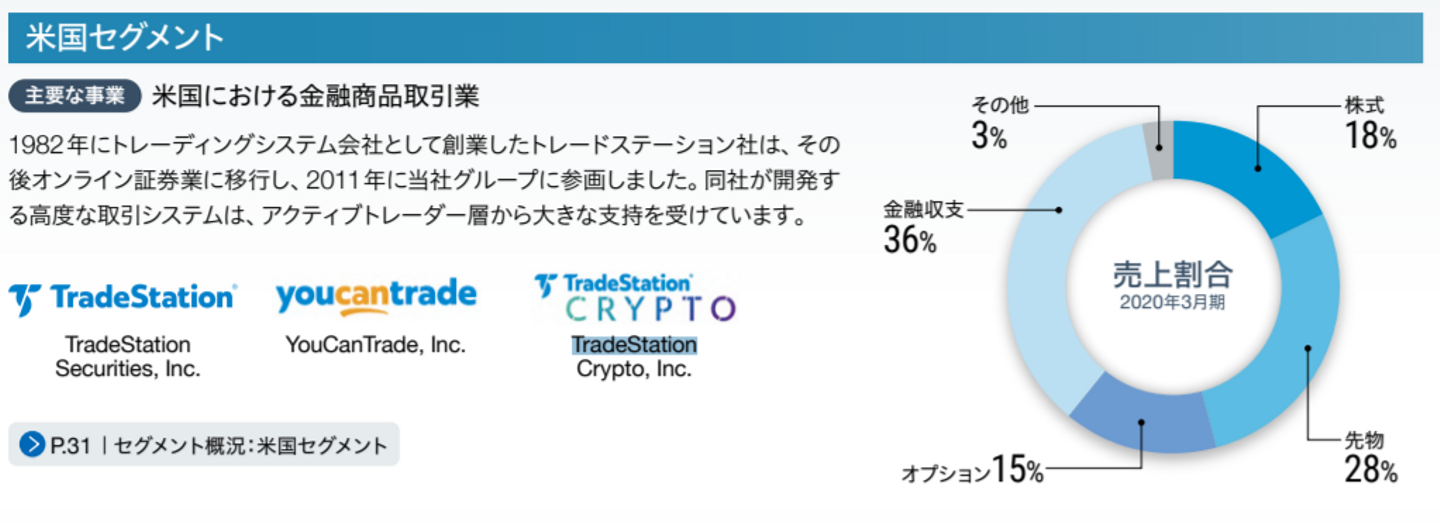Screen dimensions: 1440x524
Task: Click the 主要な事業 badge
Action: pos(75,96)
